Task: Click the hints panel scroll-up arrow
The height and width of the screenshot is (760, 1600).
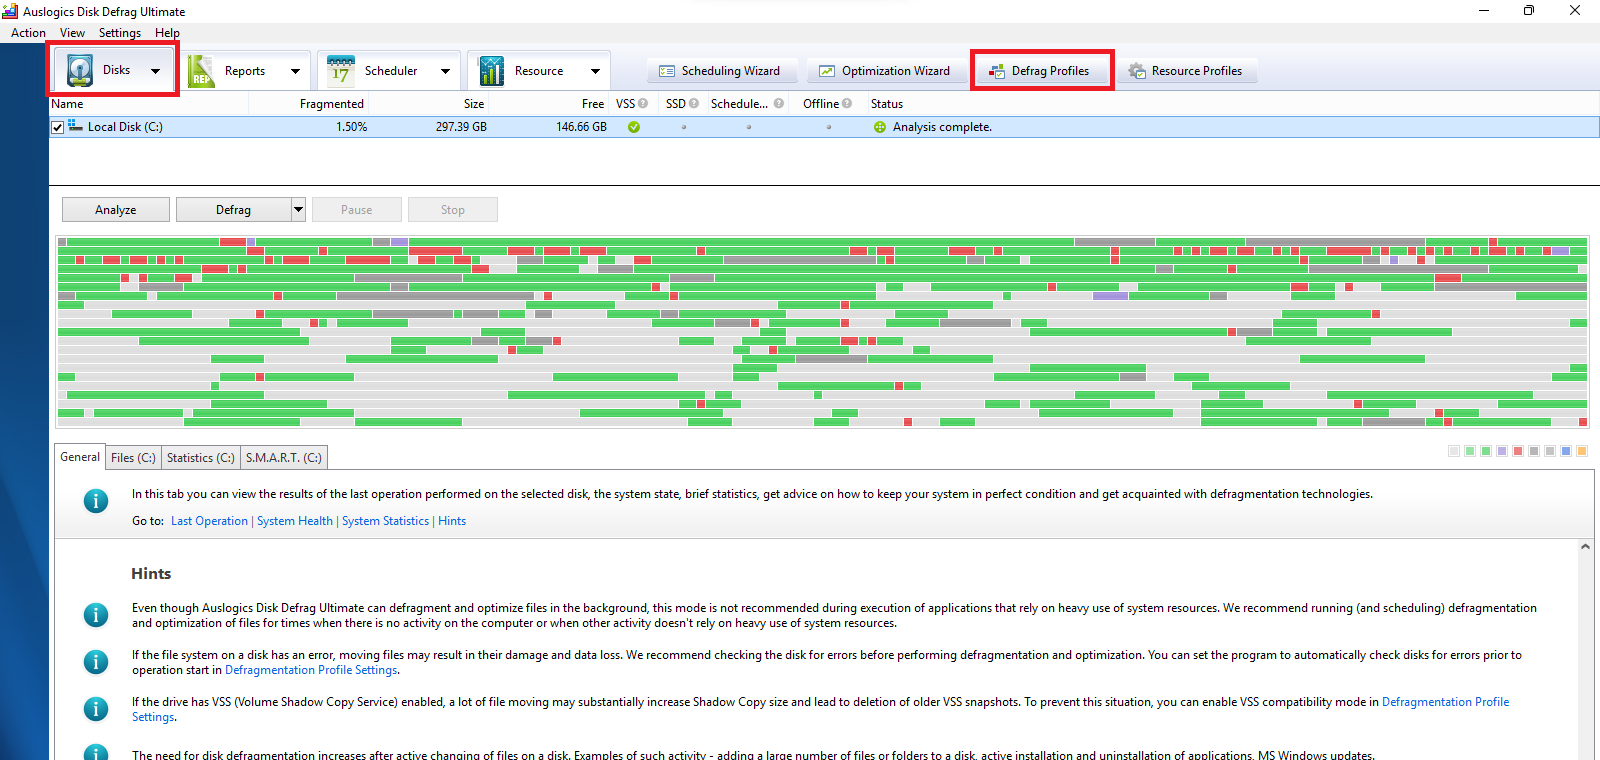Action: pos(1585,547)
